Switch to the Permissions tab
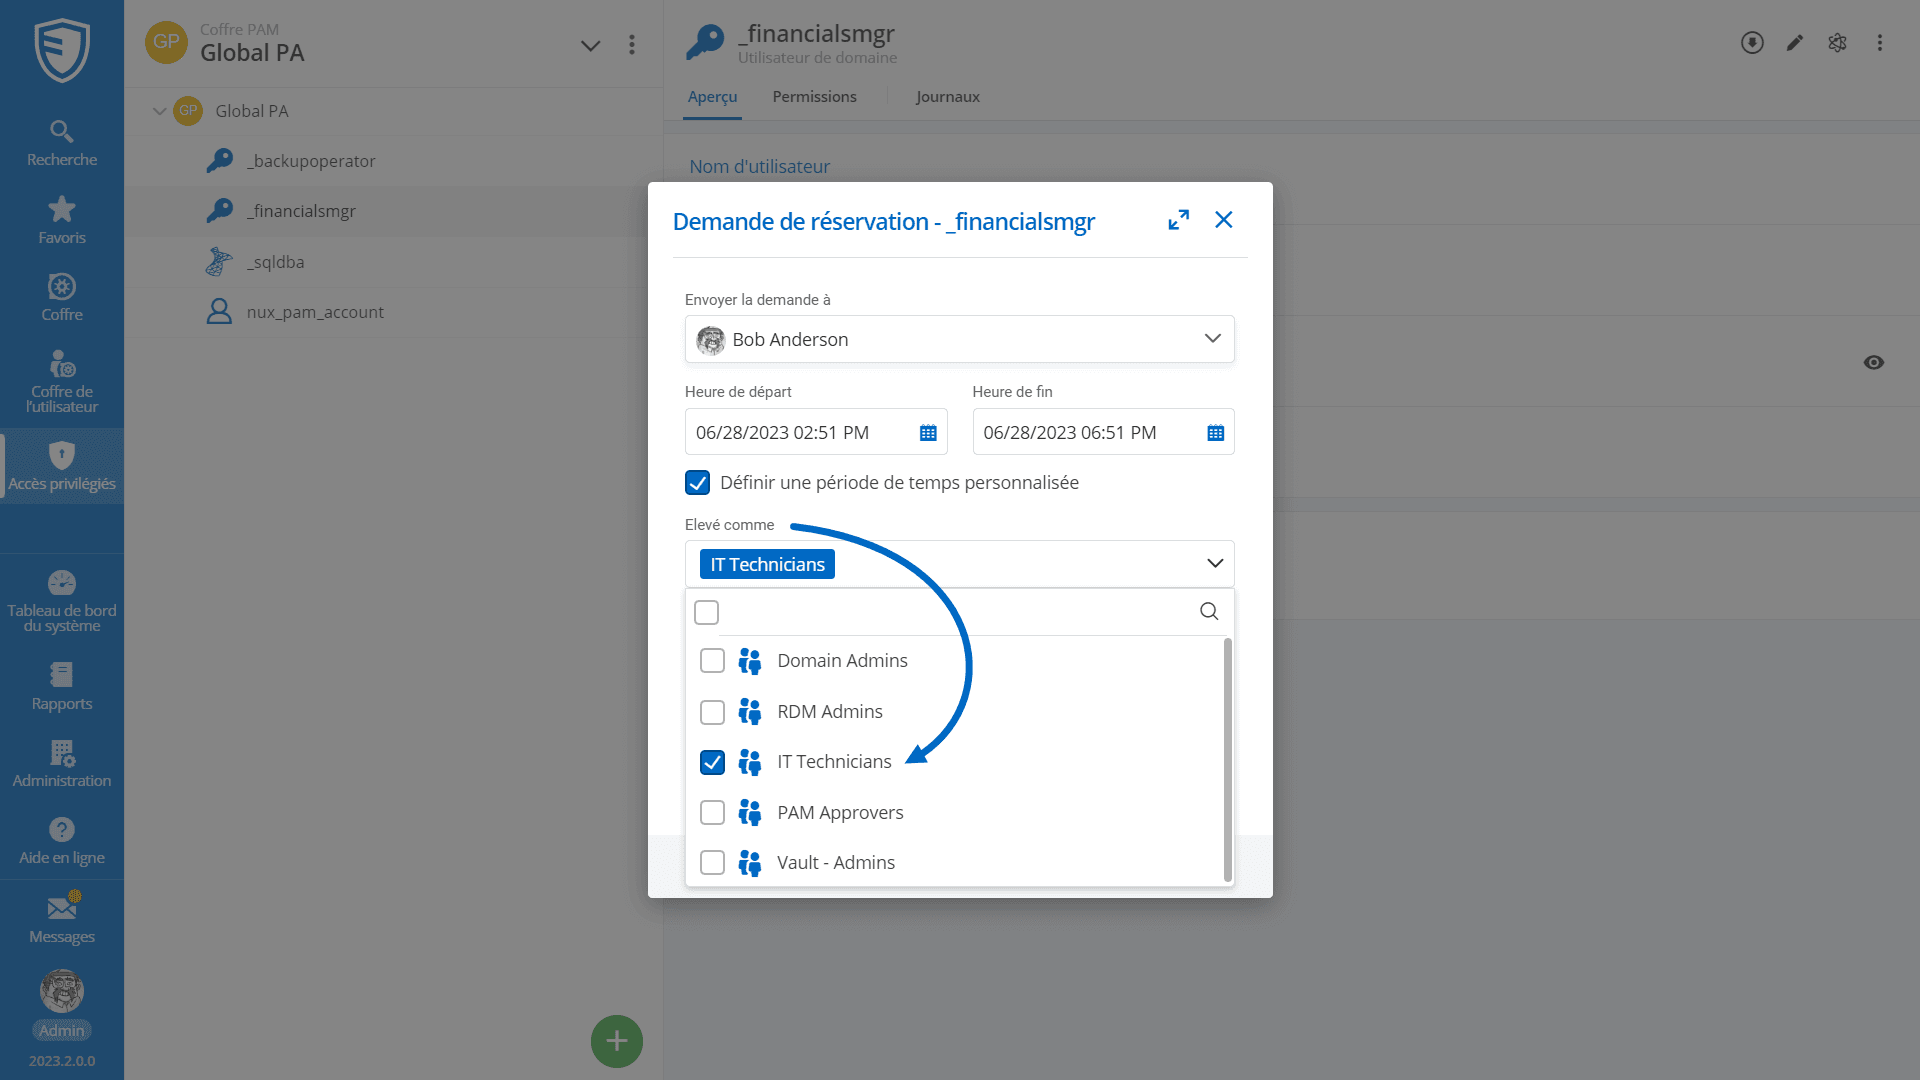 pos(814,97)
